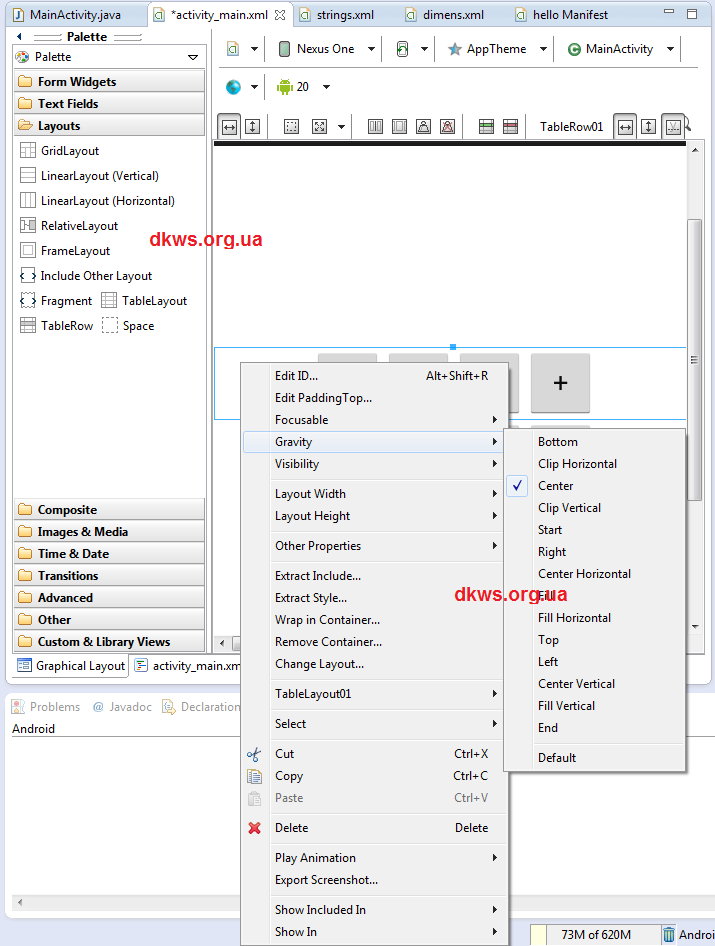Click the select all margins icon
This screenshot has width=715, height=946.
tap(291, 127)
